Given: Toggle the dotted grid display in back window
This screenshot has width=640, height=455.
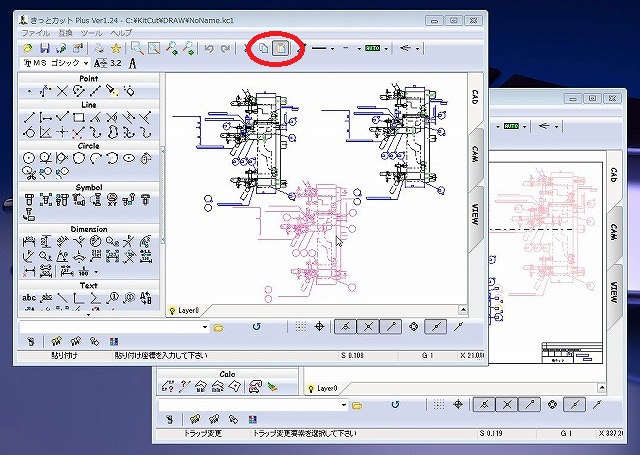Looking at the screenshot, I should pyautogui.click(x=439, y=404).
